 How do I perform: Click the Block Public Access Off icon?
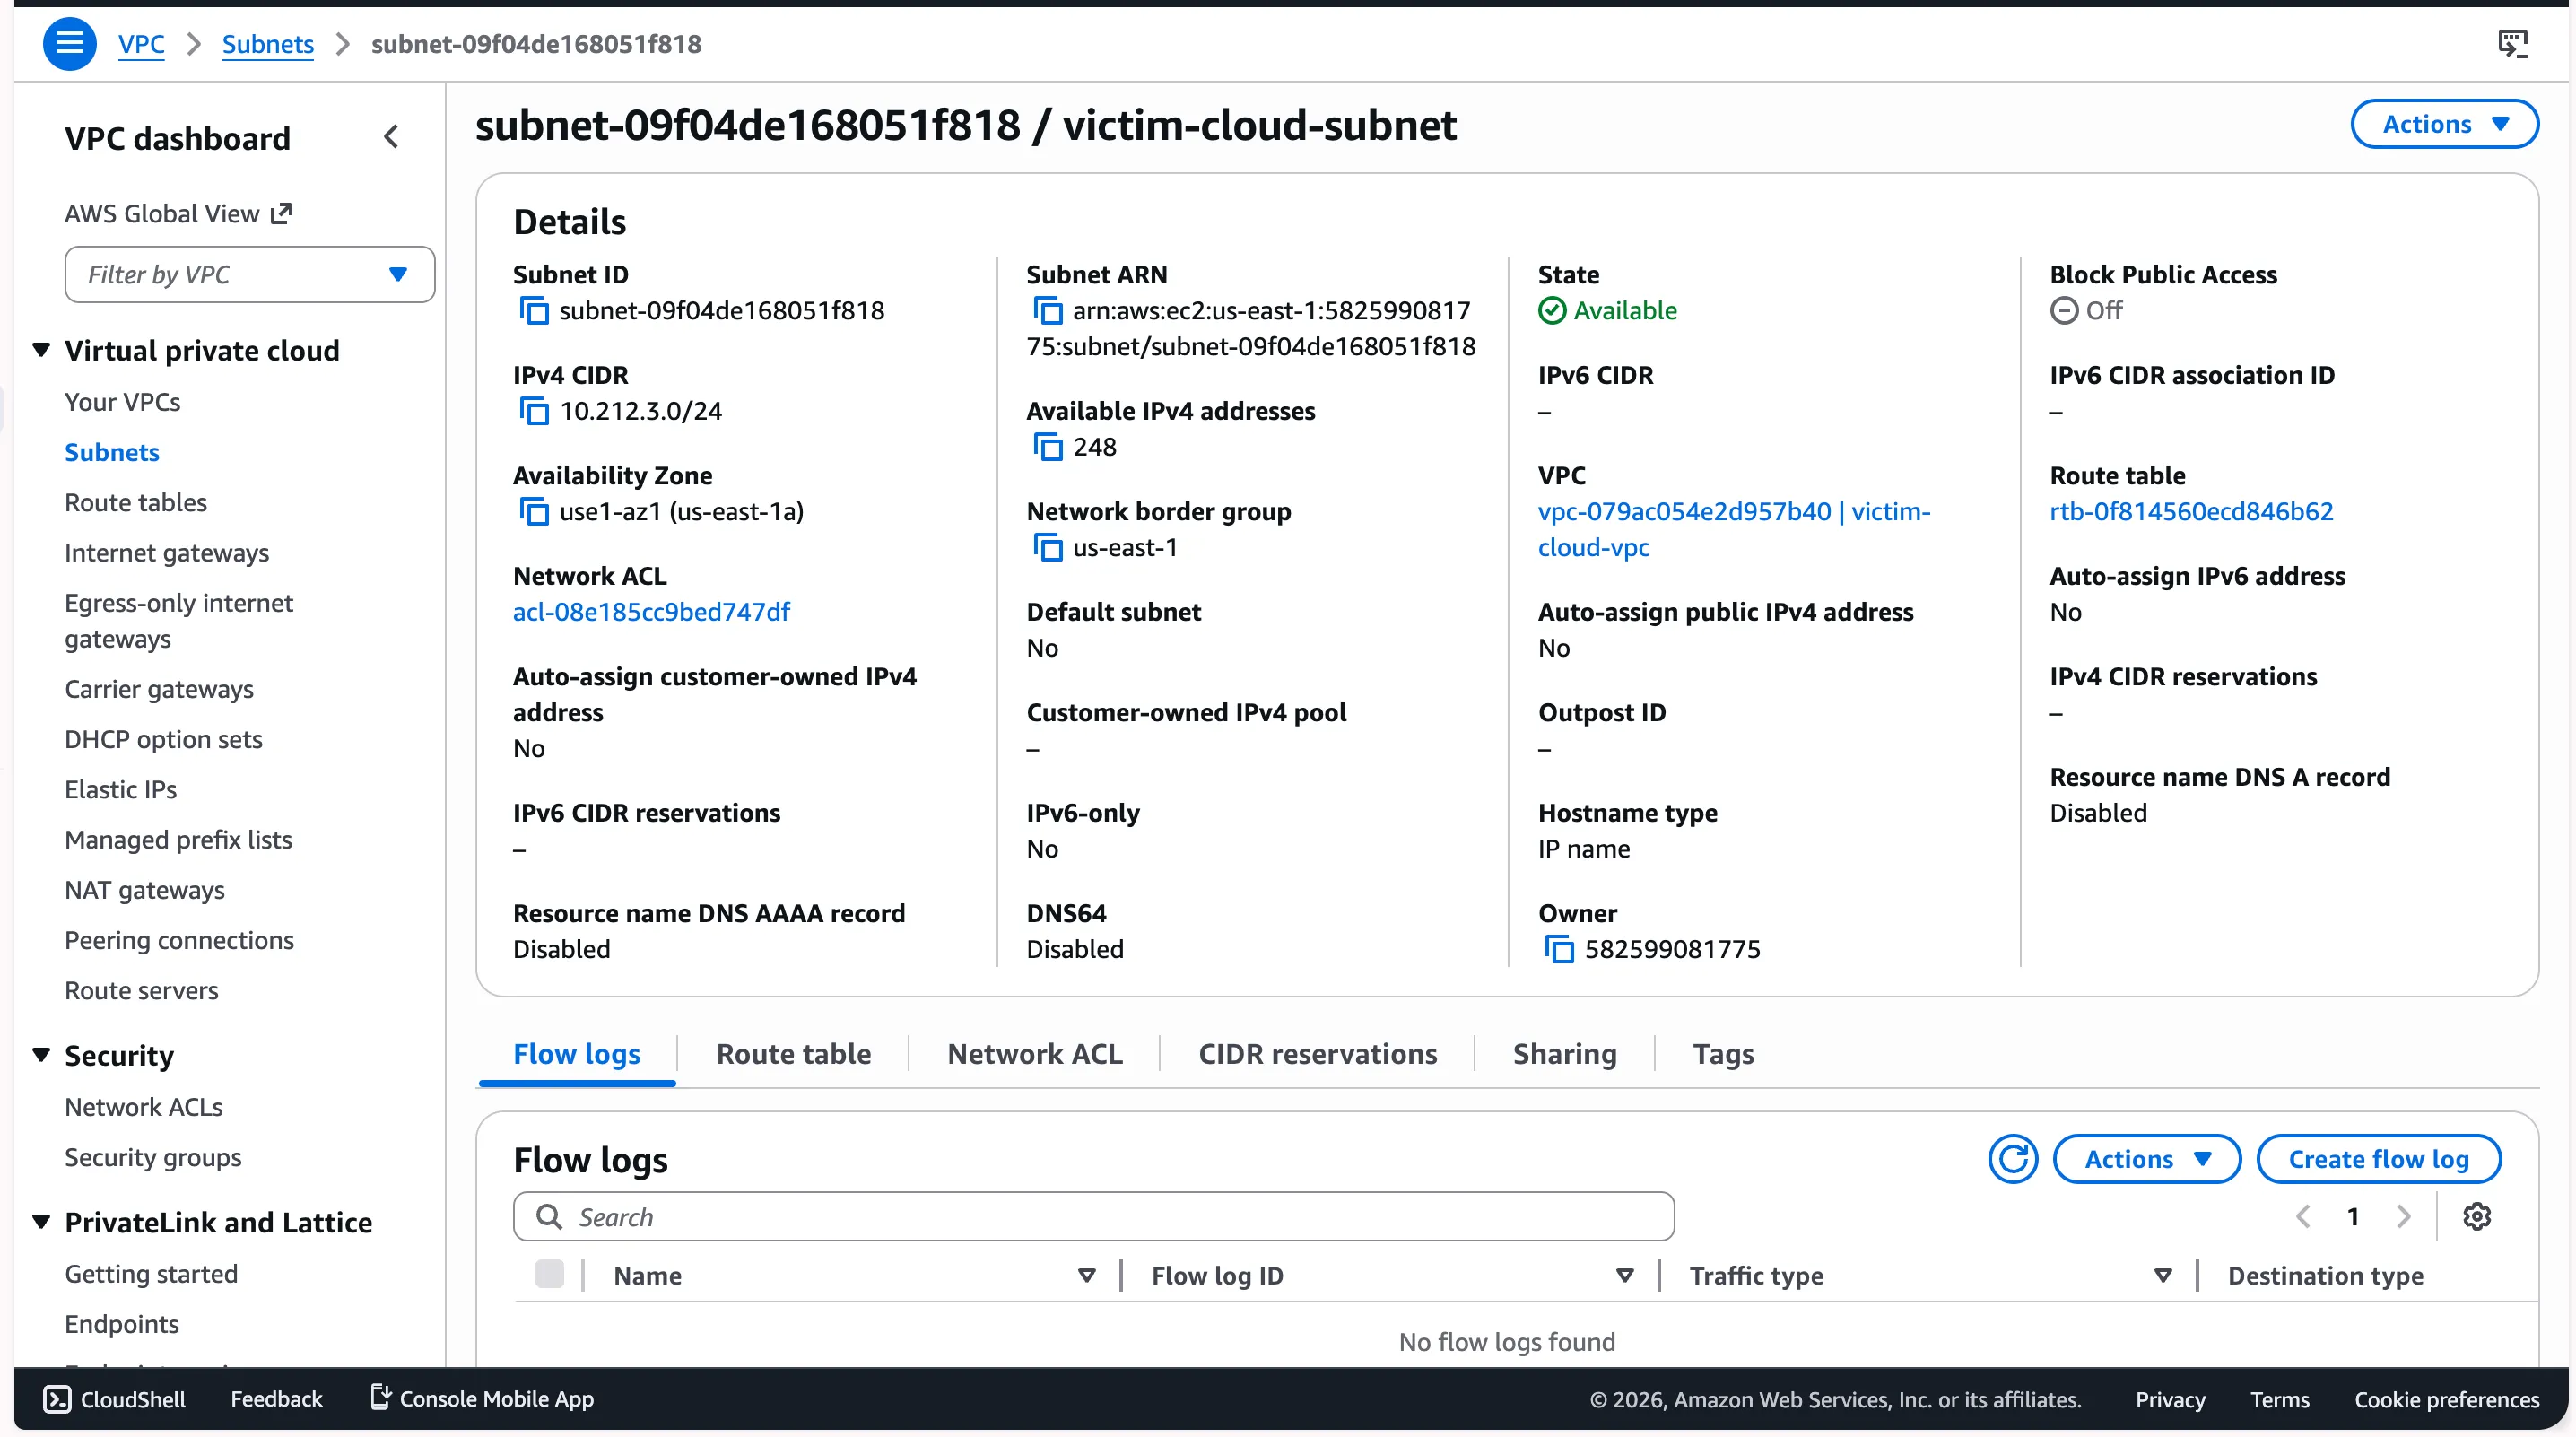click(2063, 311)
